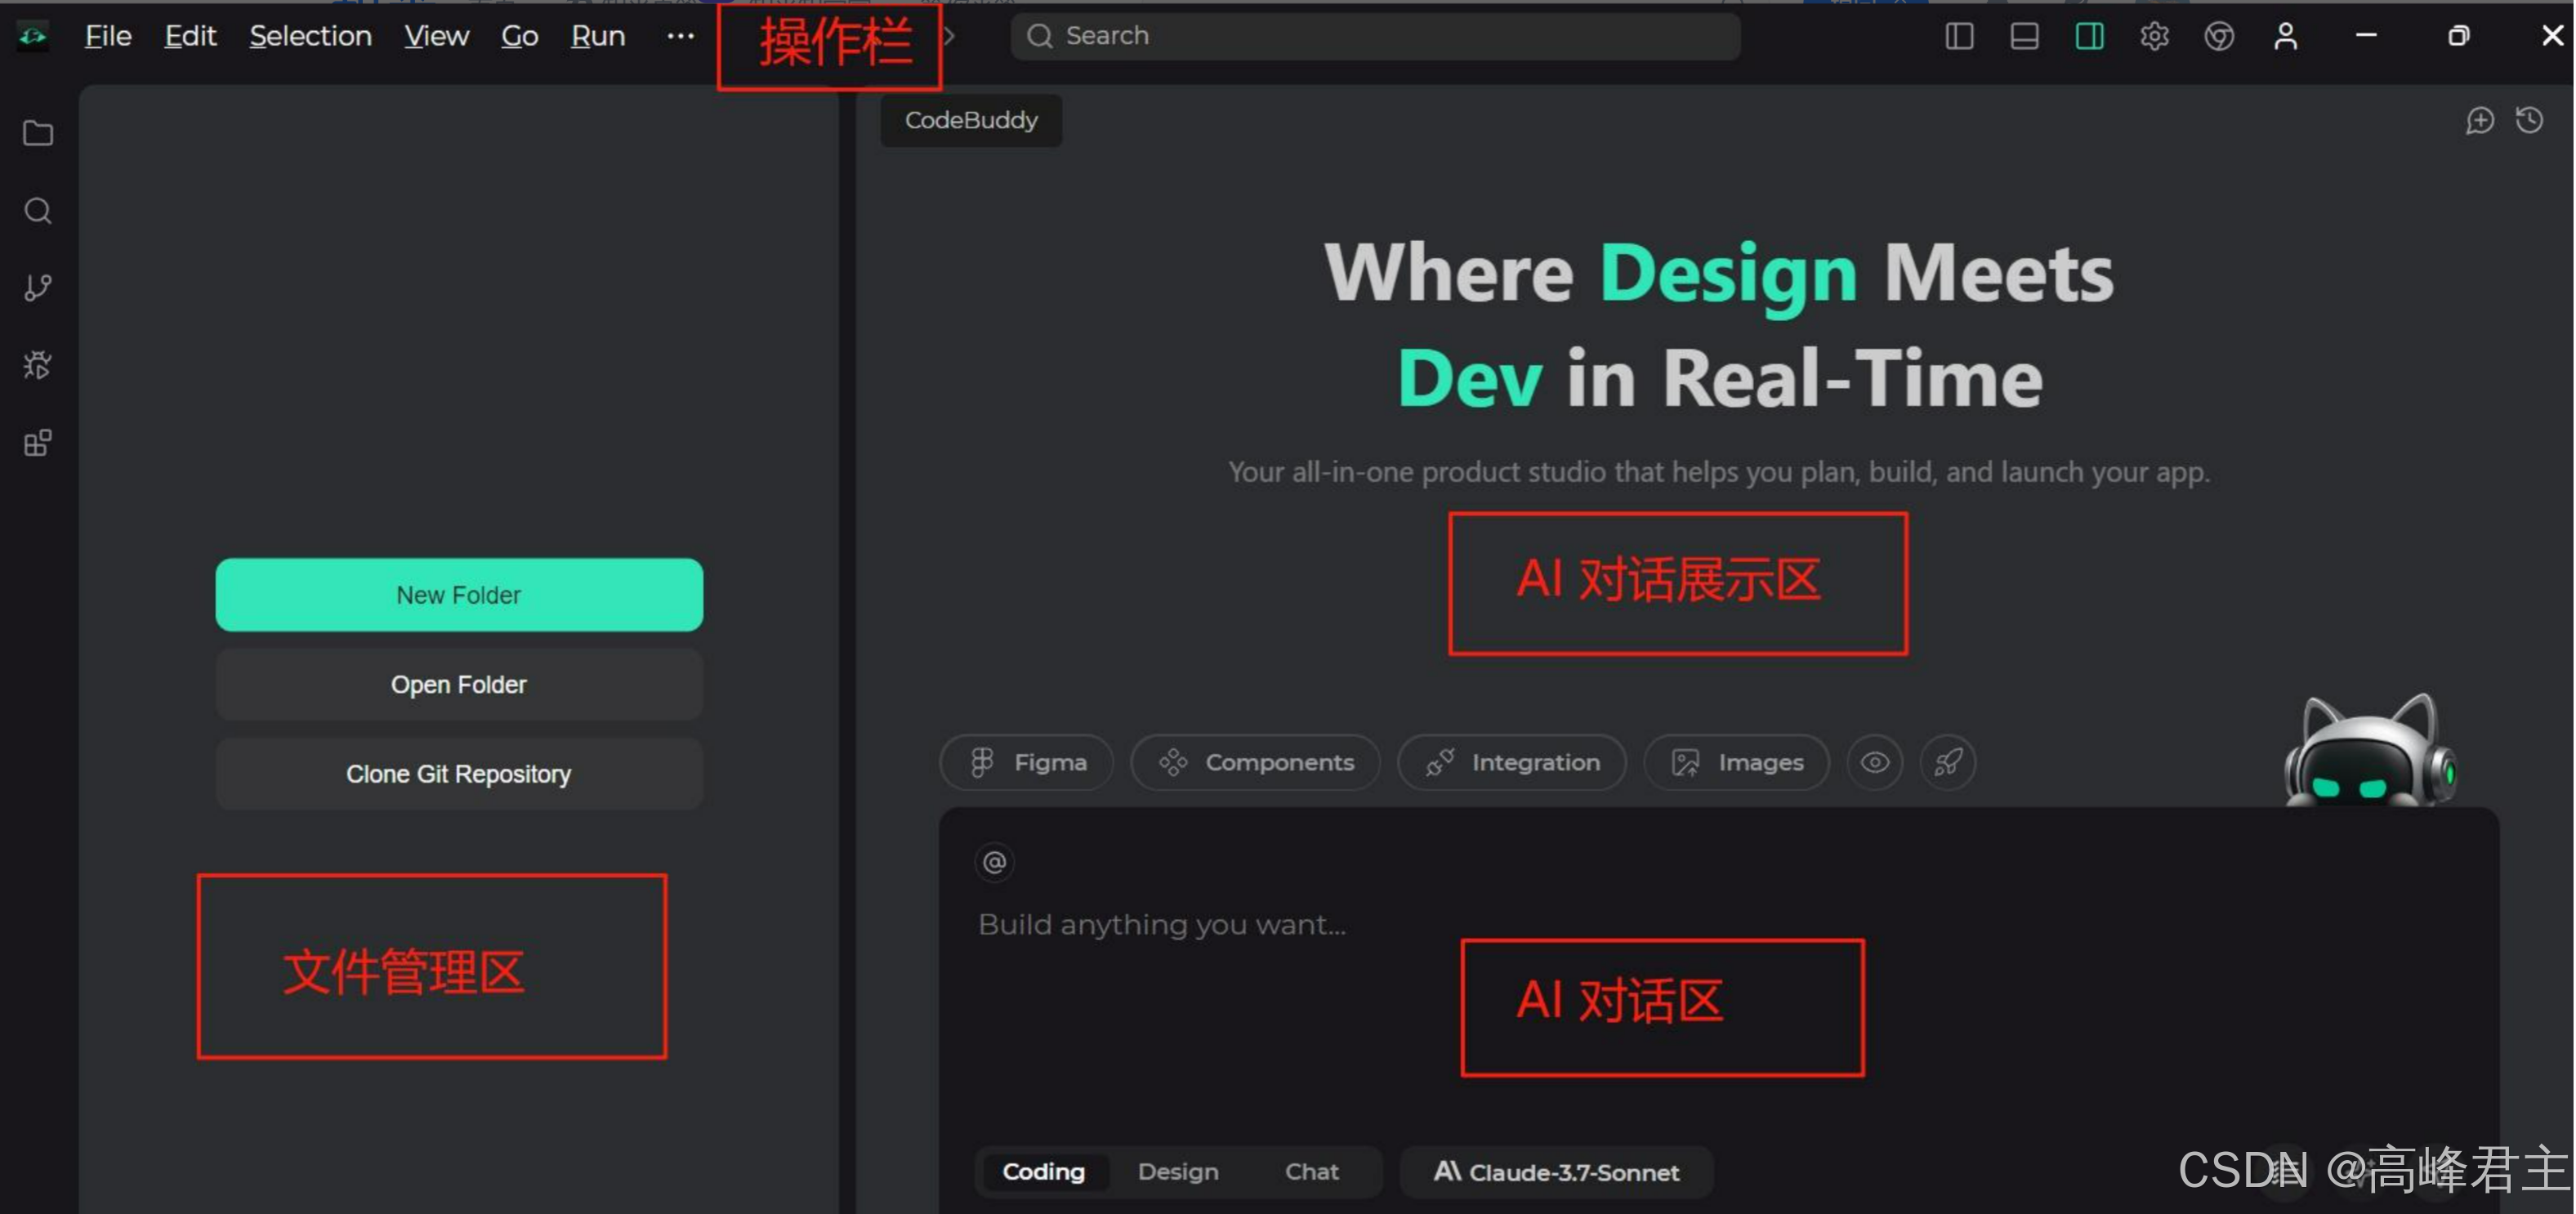The width and height of the screenshot is (2576, 1214).
Task: Click the @ mention icon in chat box
Action: pyautogui.click(x=994, y=862)
